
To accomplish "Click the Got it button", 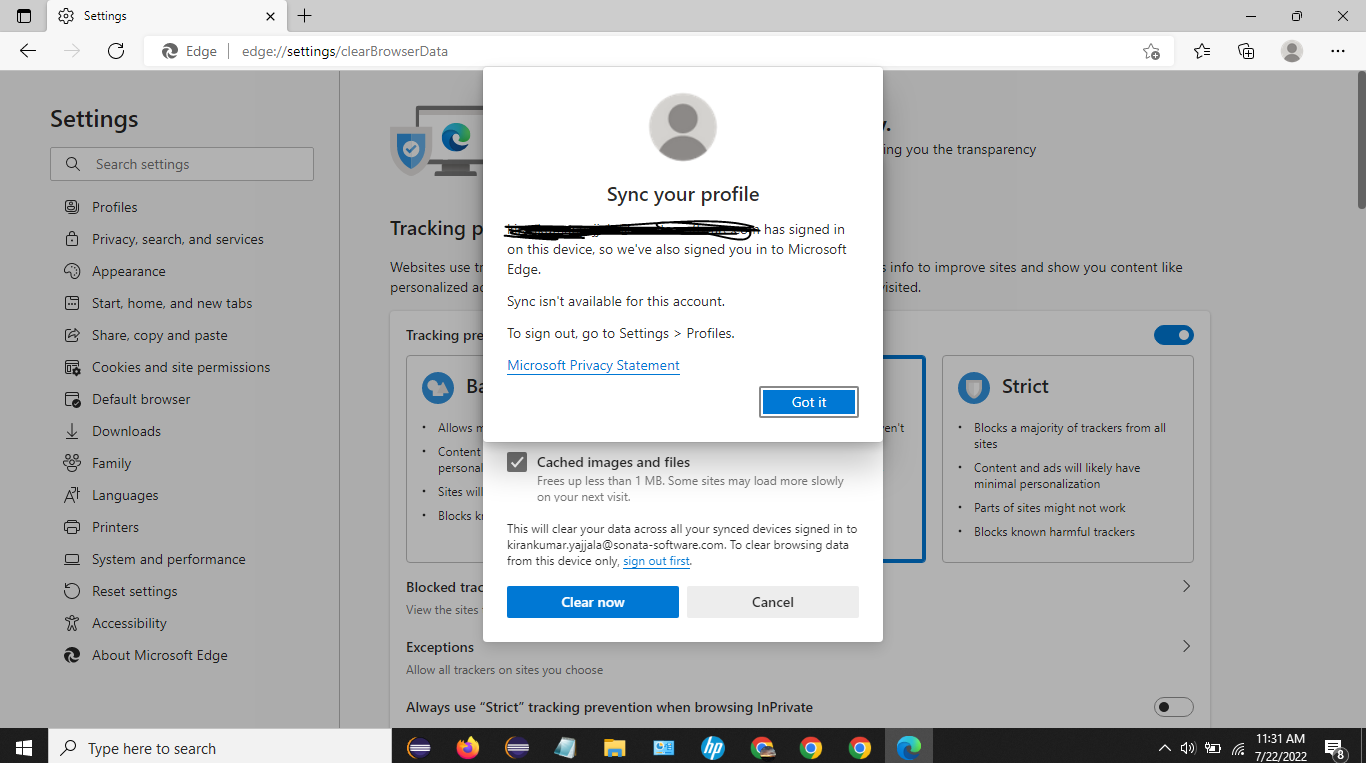I will point(809,402).
